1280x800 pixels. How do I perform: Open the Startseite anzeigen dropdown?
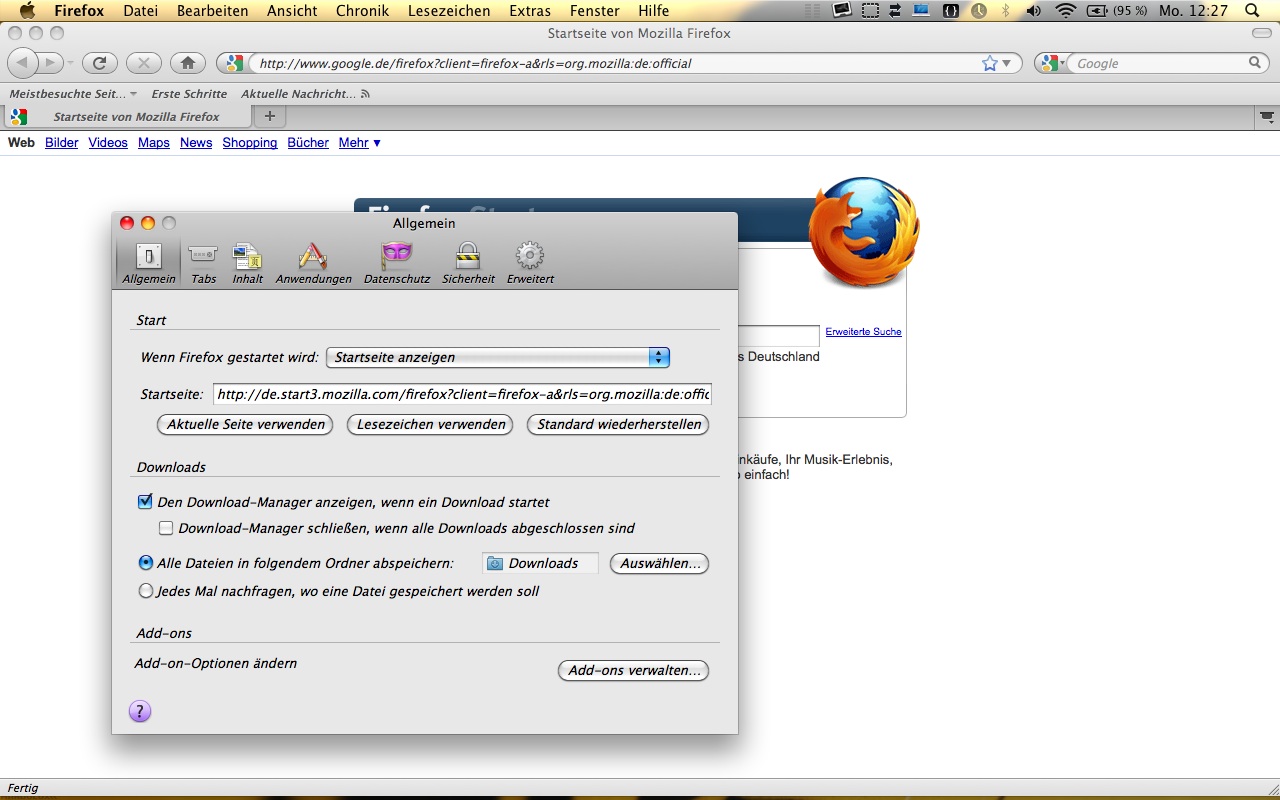(x=498, y=357)
